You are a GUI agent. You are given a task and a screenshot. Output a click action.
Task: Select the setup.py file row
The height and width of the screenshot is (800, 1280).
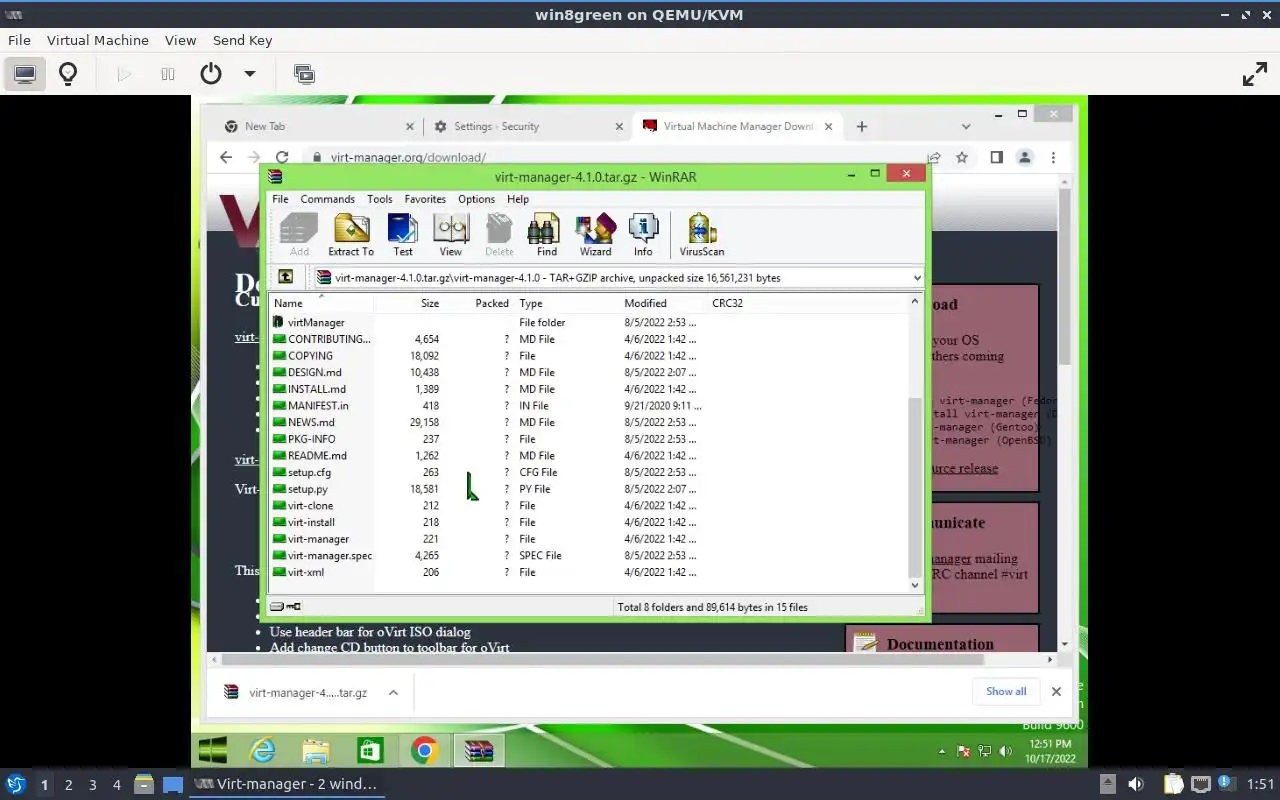pos(590,489)
